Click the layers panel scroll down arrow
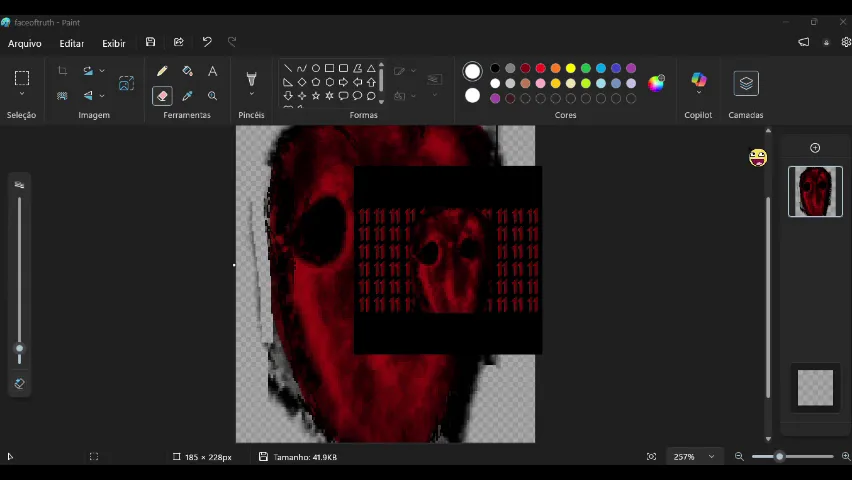Screen dimensions: 852x480 pyautogui.click(x=768, y=439)
